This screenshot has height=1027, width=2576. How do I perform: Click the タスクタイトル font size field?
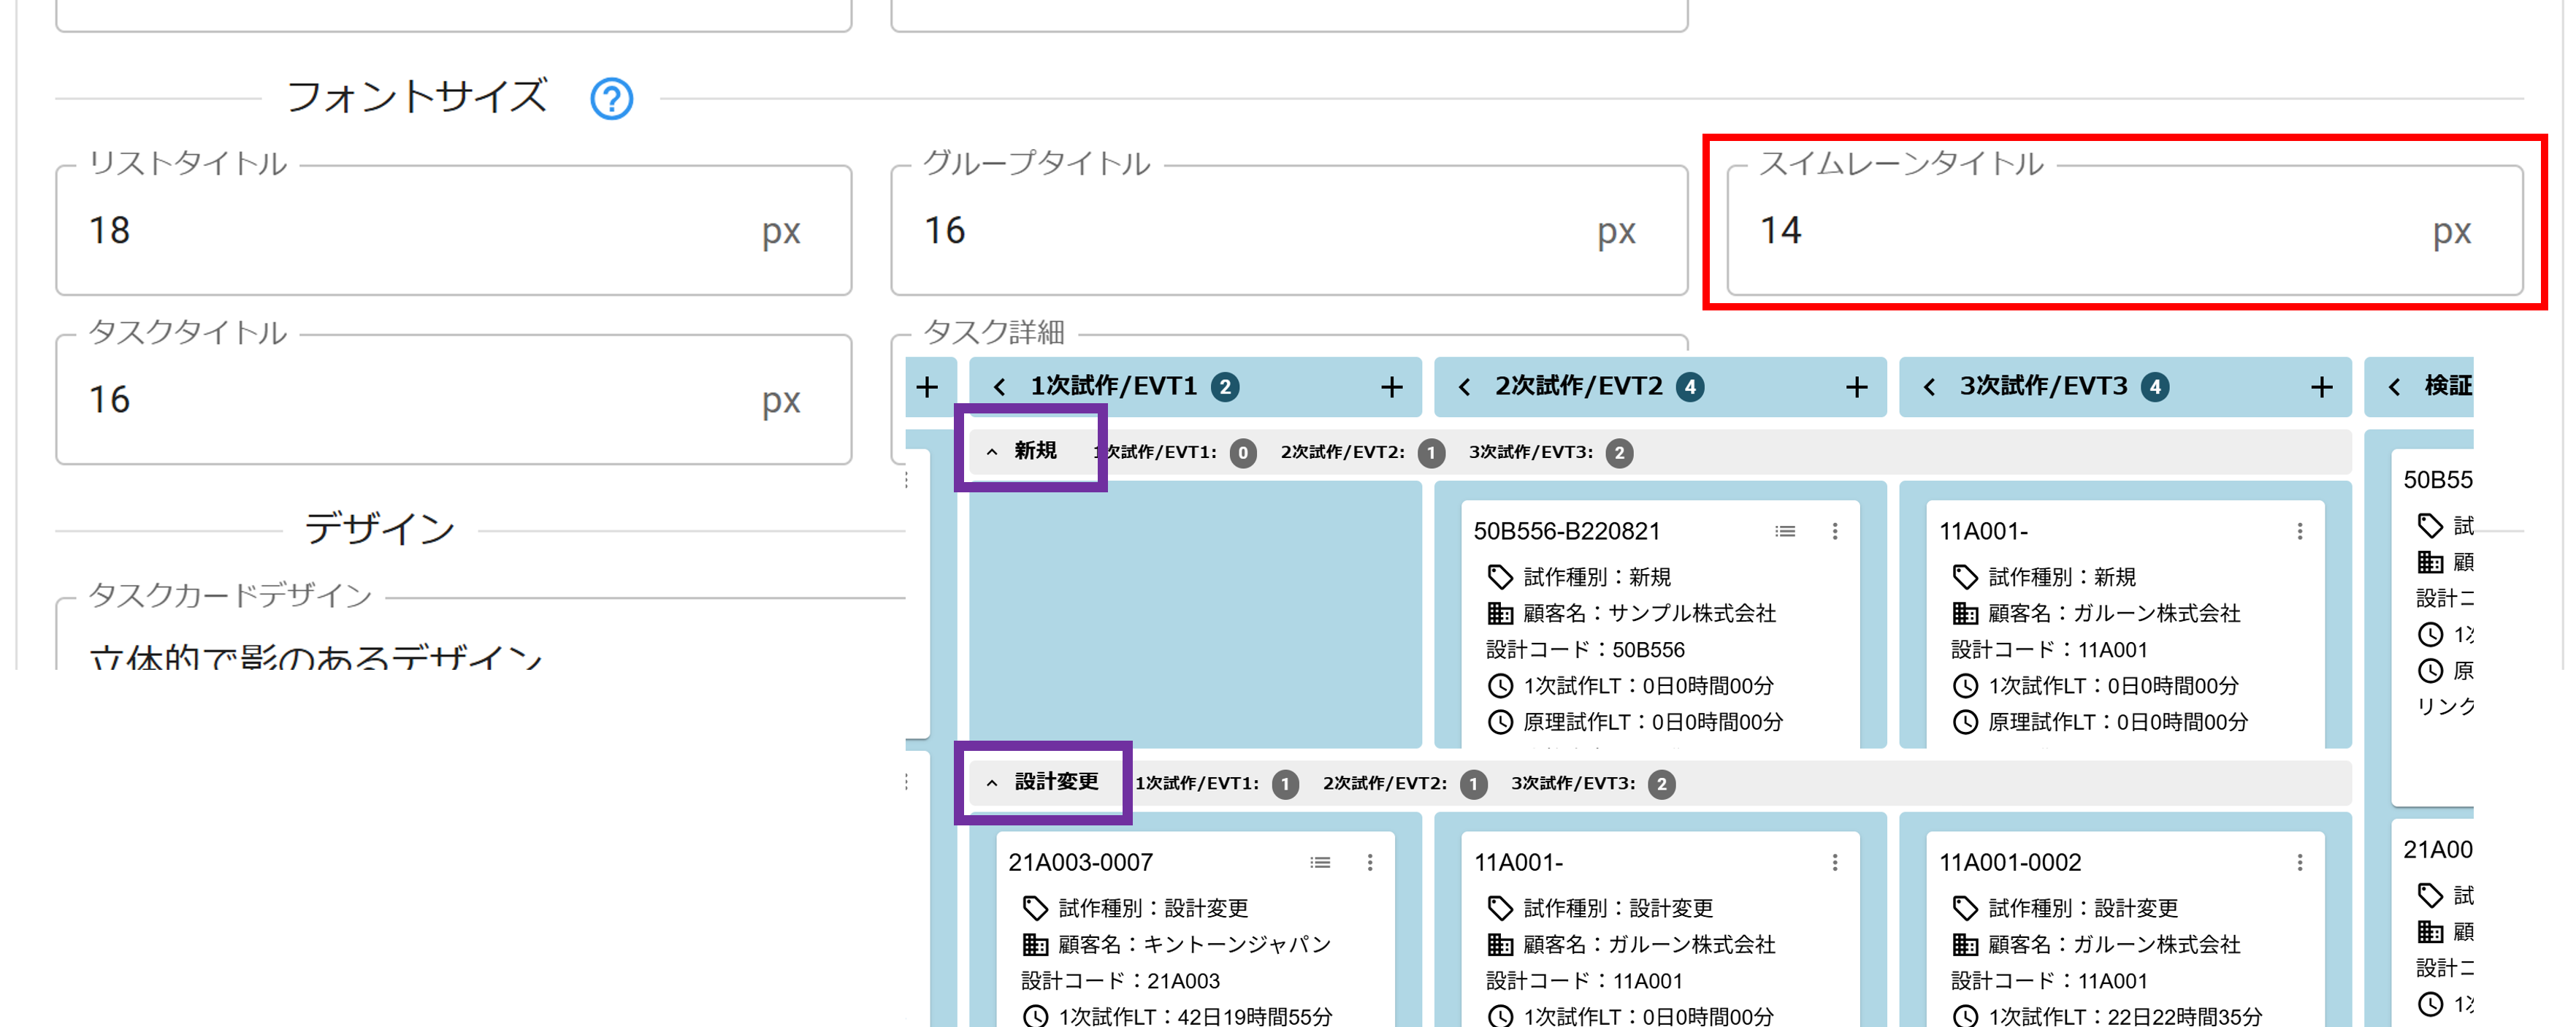tap(453, 400)
